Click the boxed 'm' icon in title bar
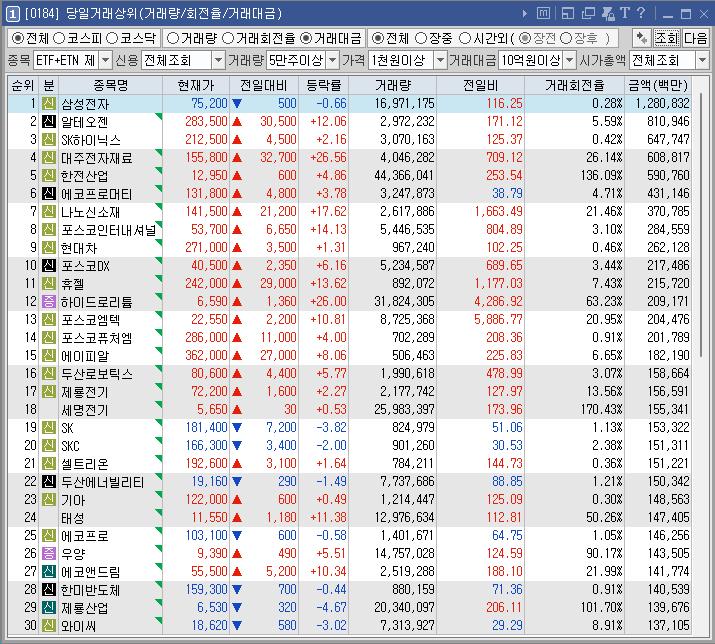Image resolution: width=715 pixels, height=644 pixels. pyautogui.click(x=543, y=13)
